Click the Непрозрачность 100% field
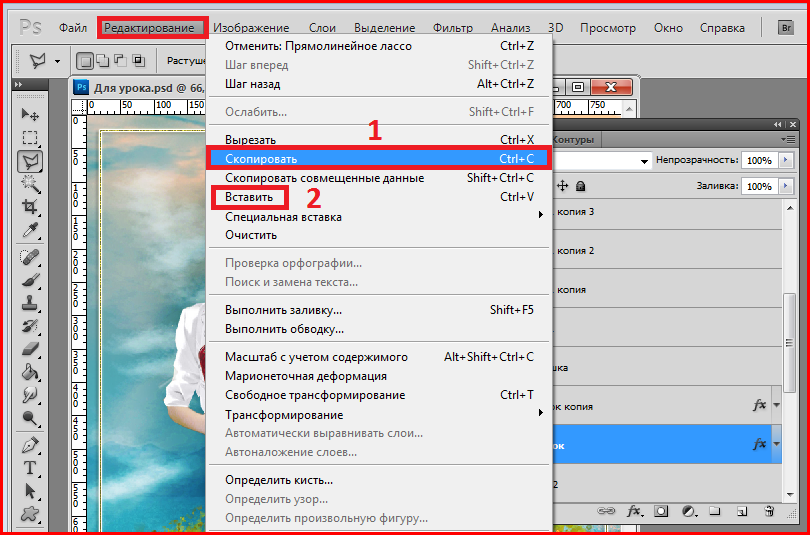Image resolution: width=810 pixels, height=535 pixels. (759, 160)
